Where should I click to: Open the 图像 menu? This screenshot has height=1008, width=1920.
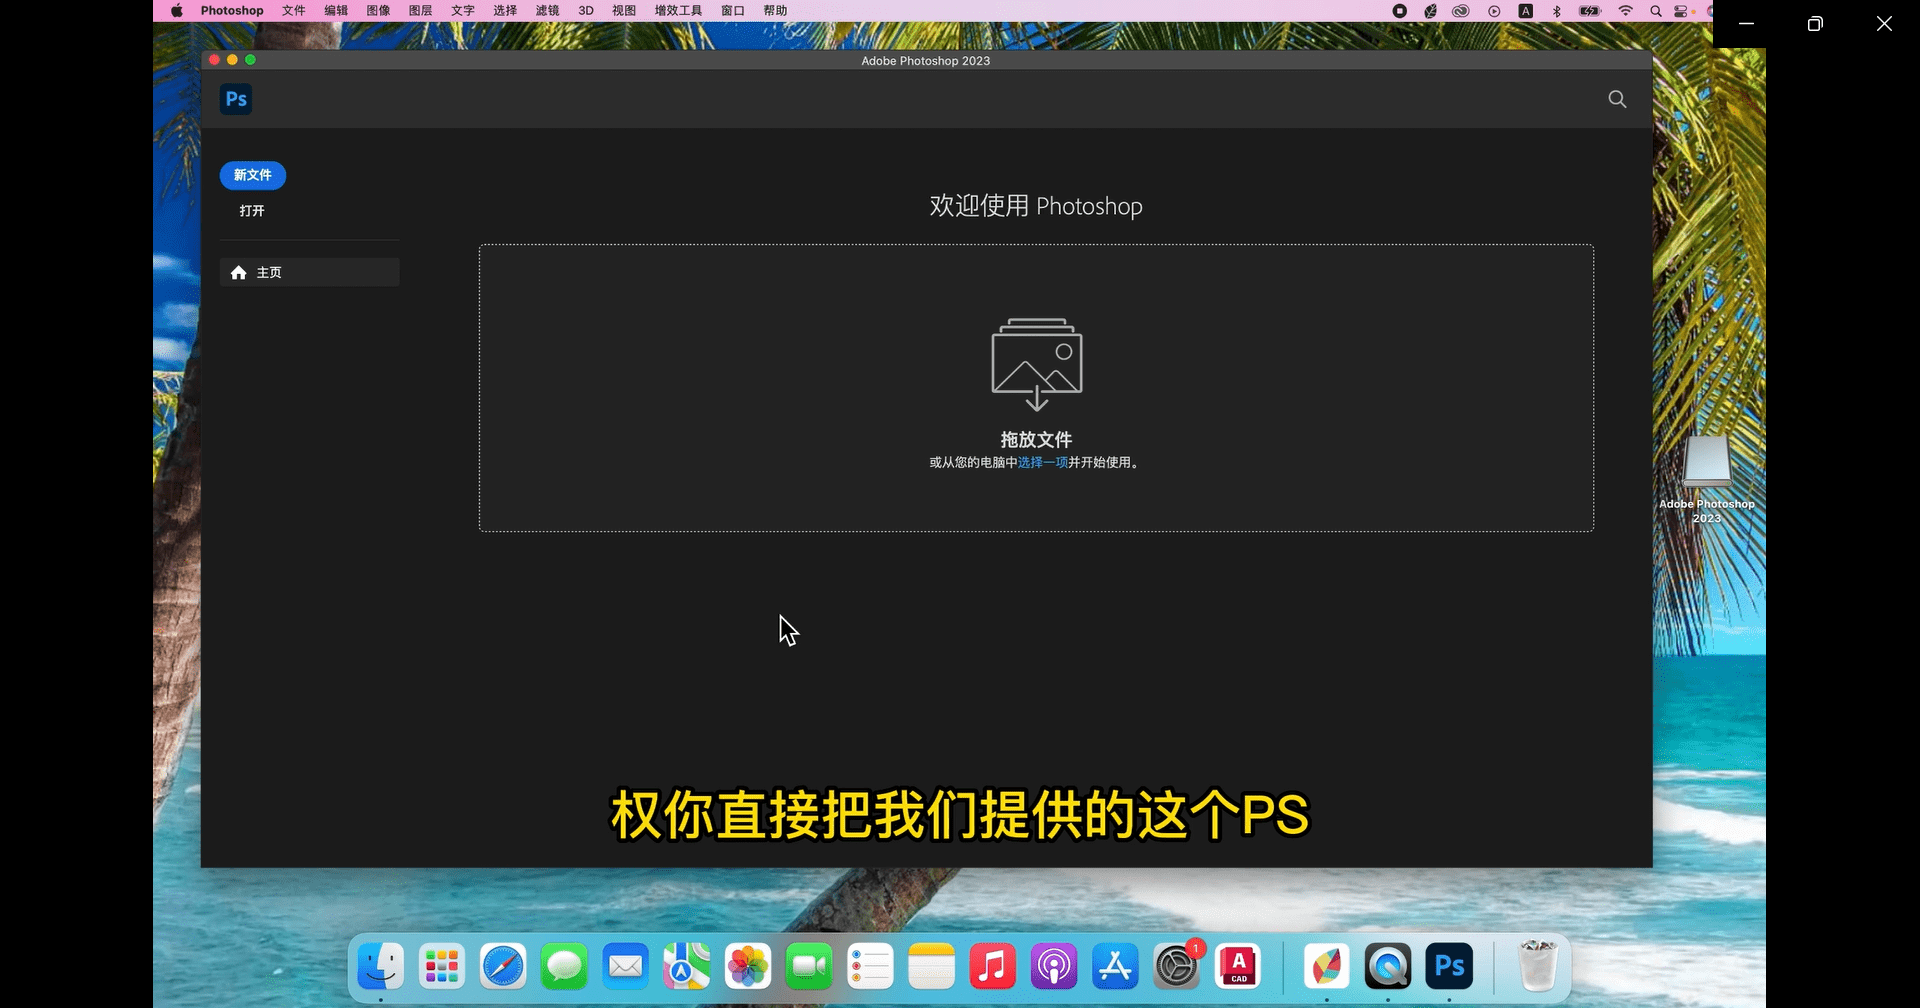(x=378, y=11)
